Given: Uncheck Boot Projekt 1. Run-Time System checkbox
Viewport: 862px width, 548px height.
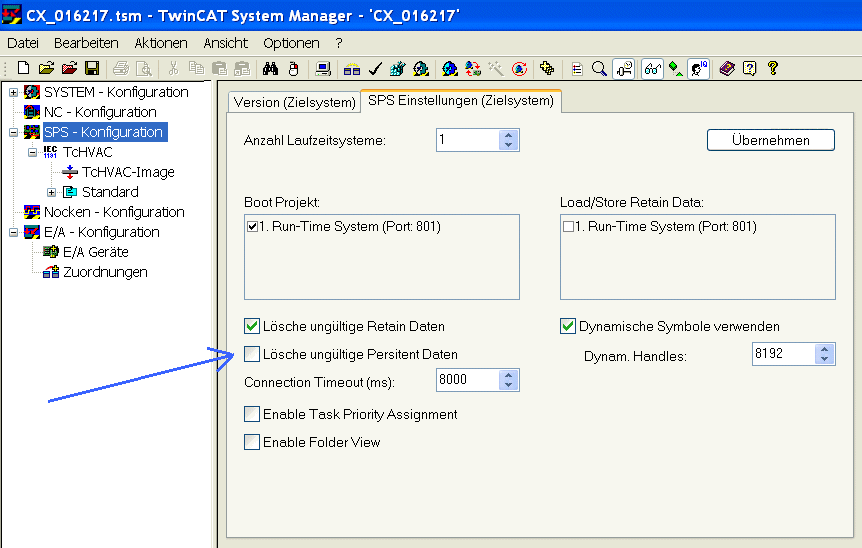Looking at the screenshot, I should (x=252, y=226).
